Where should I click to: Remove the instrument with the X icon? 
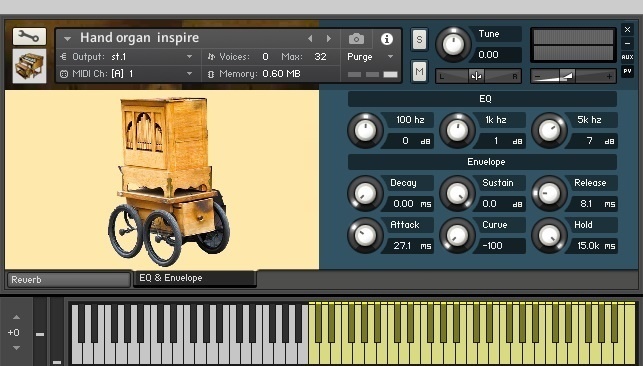(x=627, y=30)
